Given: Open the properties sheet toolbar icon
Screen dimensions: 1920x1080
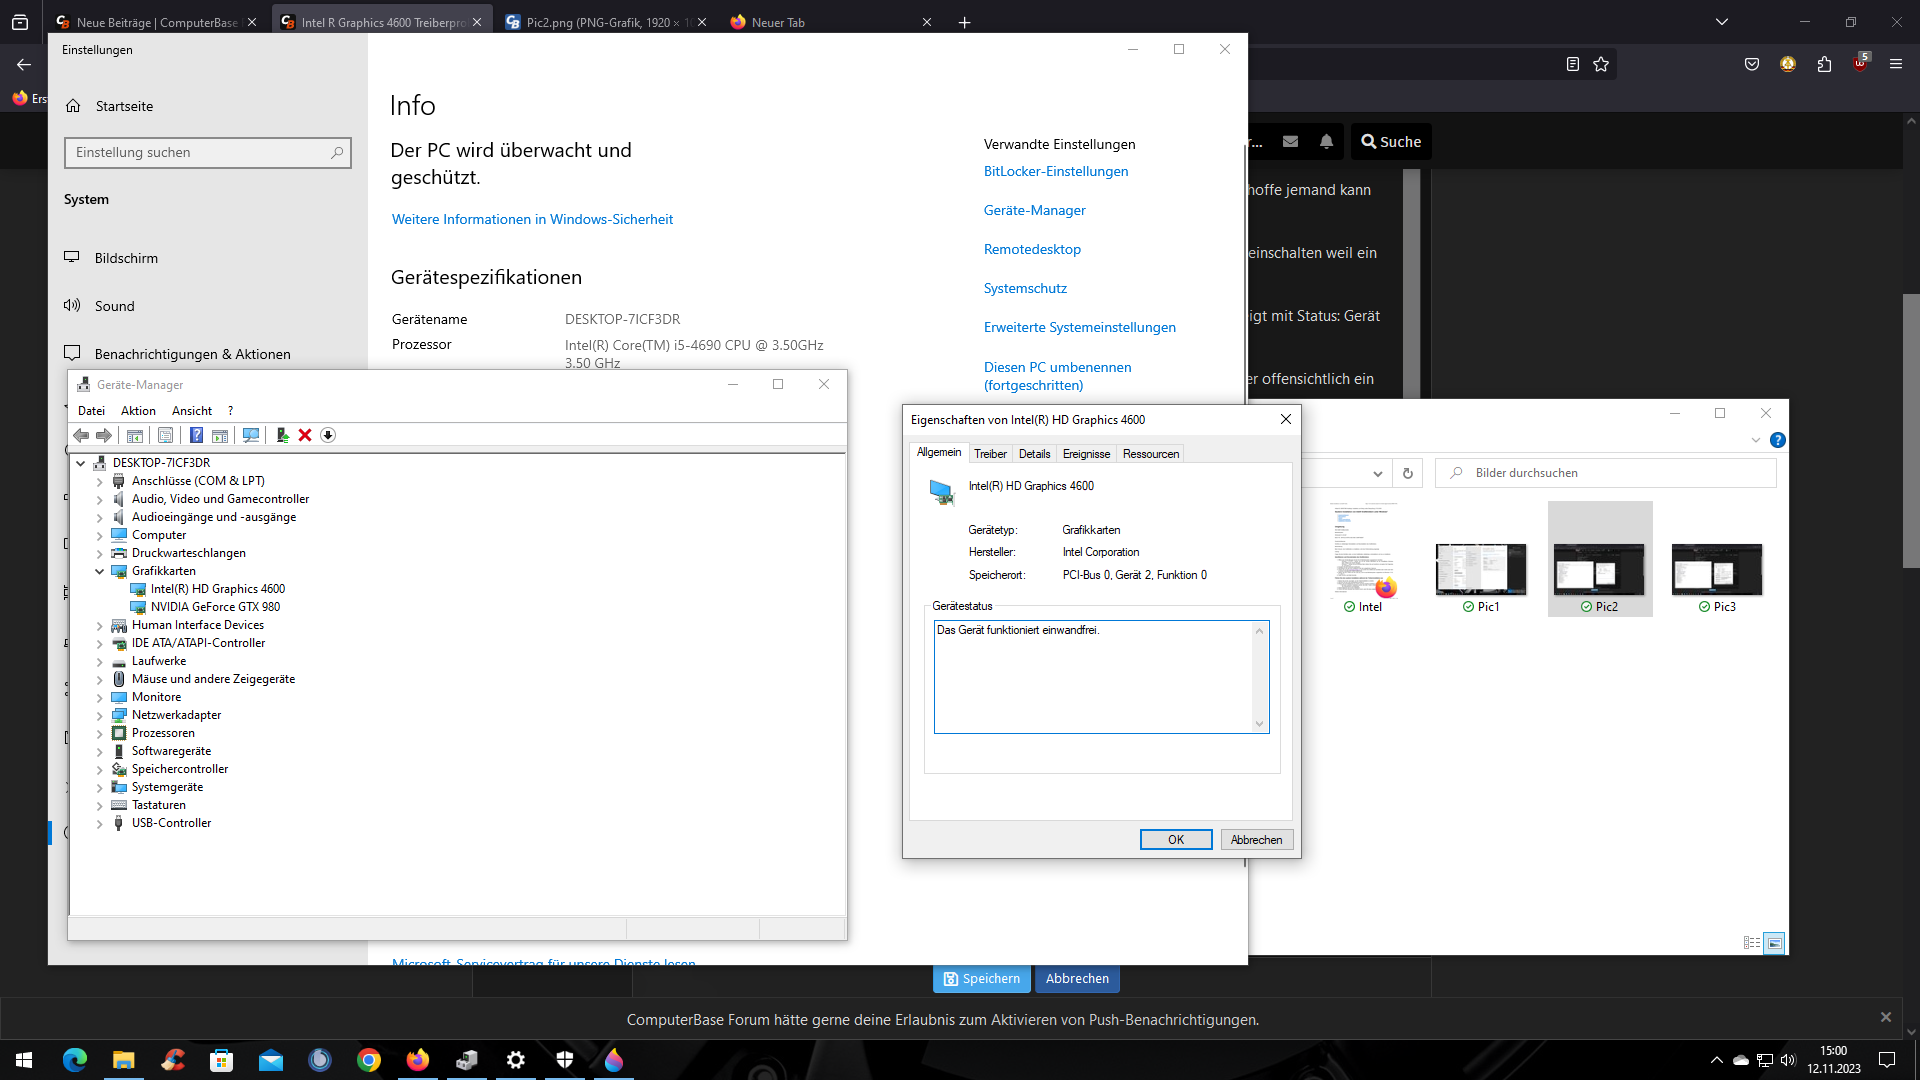Looking at the screenshot, I should coord(166,435).
